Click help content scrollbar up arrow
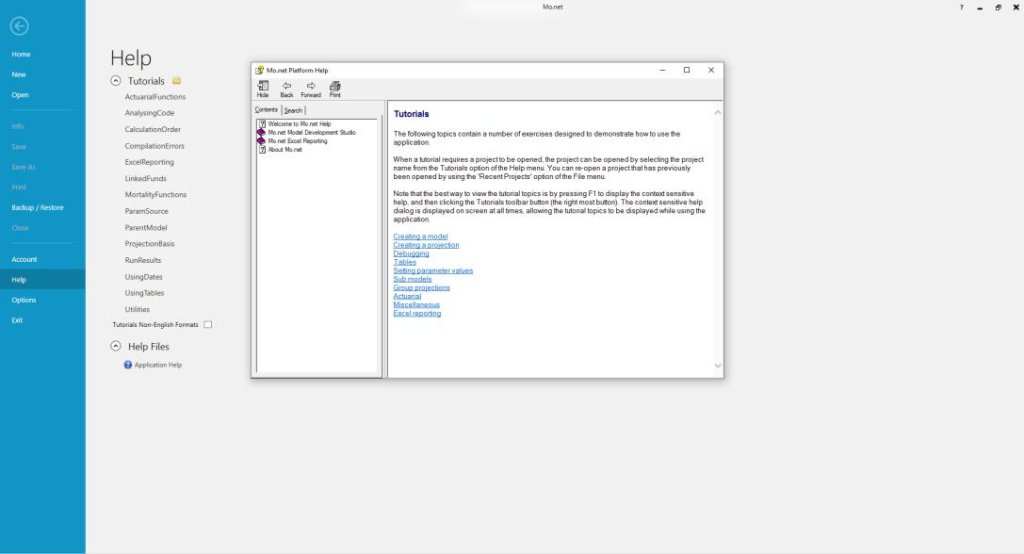 [x=718, y=113]
